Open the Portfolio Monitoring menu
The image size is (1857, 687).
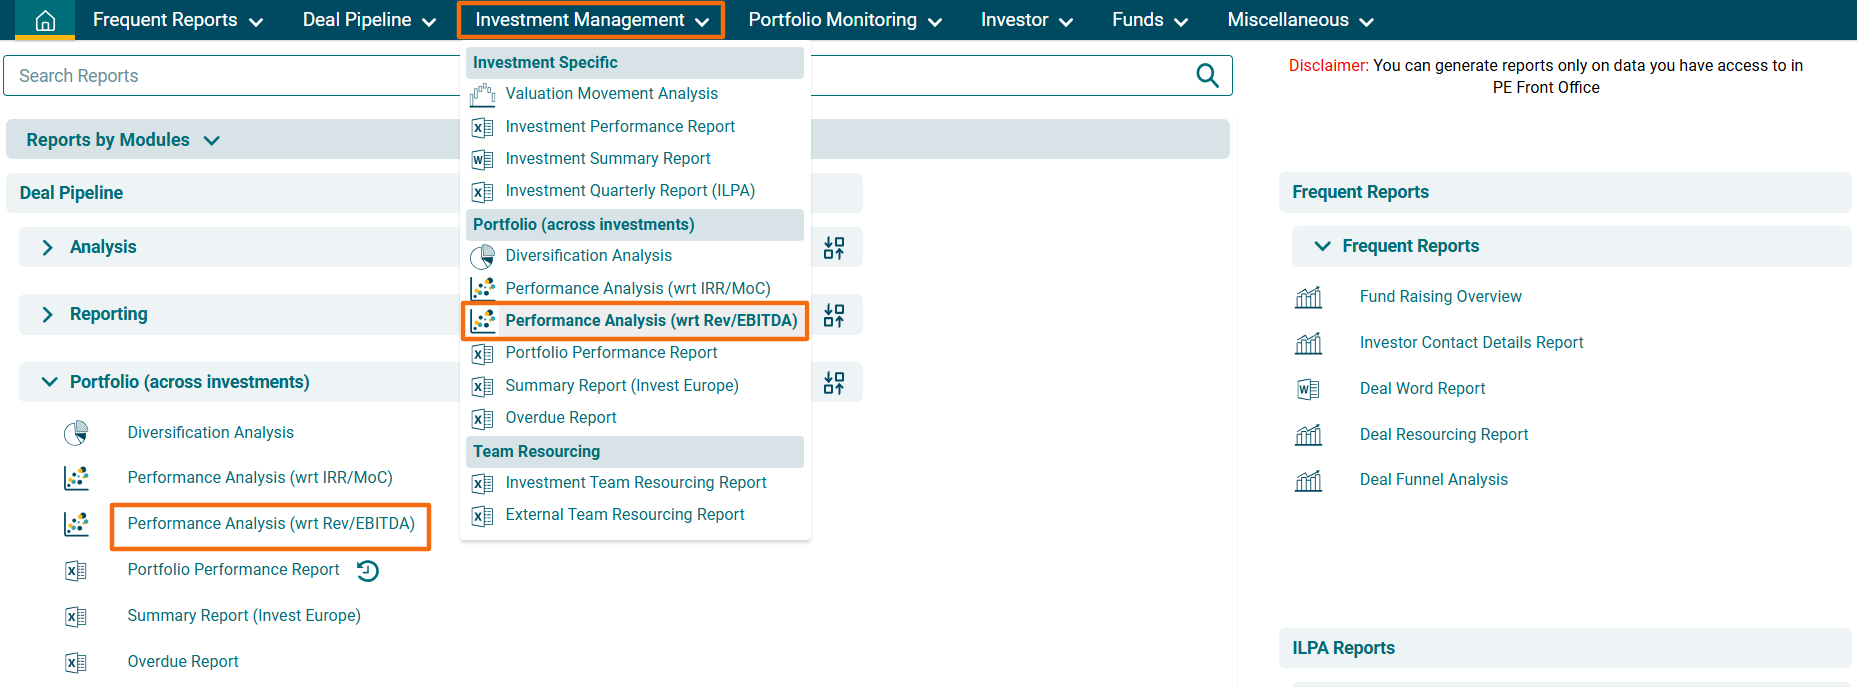pos(844,20)
